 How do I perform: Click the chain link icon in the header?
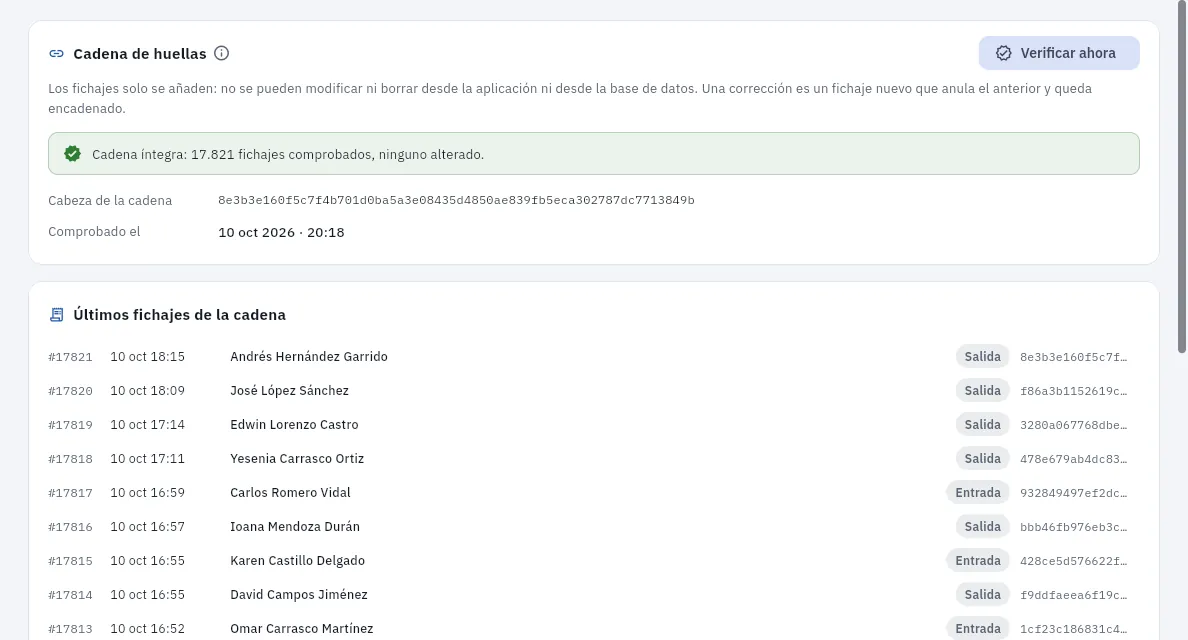[x=56, y=54]
